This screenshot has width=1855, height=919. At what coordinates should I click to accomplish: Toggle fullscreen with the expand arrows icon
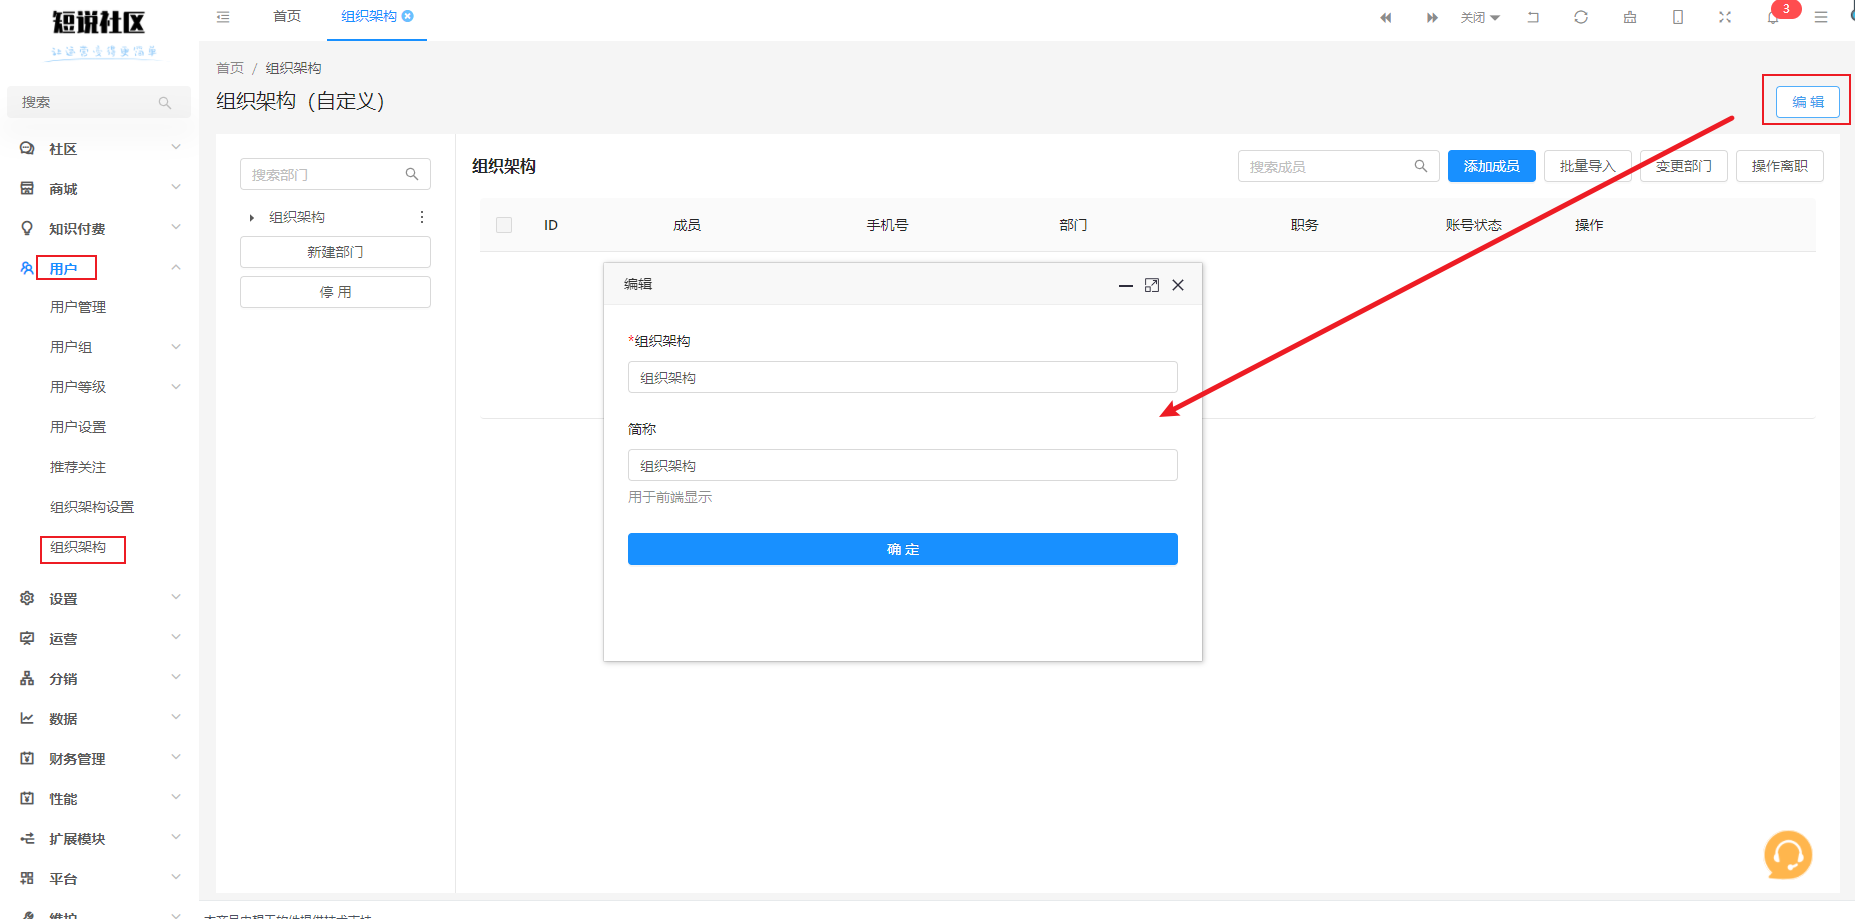(1725, 17)
